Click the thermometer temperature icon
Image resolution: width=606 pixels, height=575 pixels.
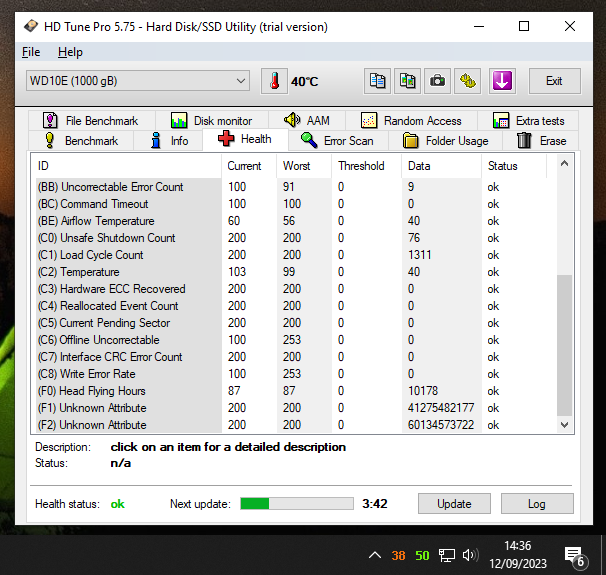click(x=274, y=81)
